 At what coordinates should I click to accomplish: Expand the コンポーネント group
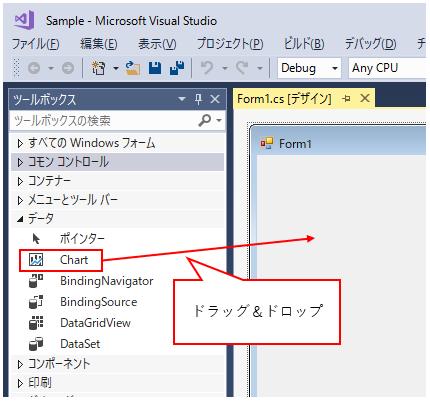[20, 364]
